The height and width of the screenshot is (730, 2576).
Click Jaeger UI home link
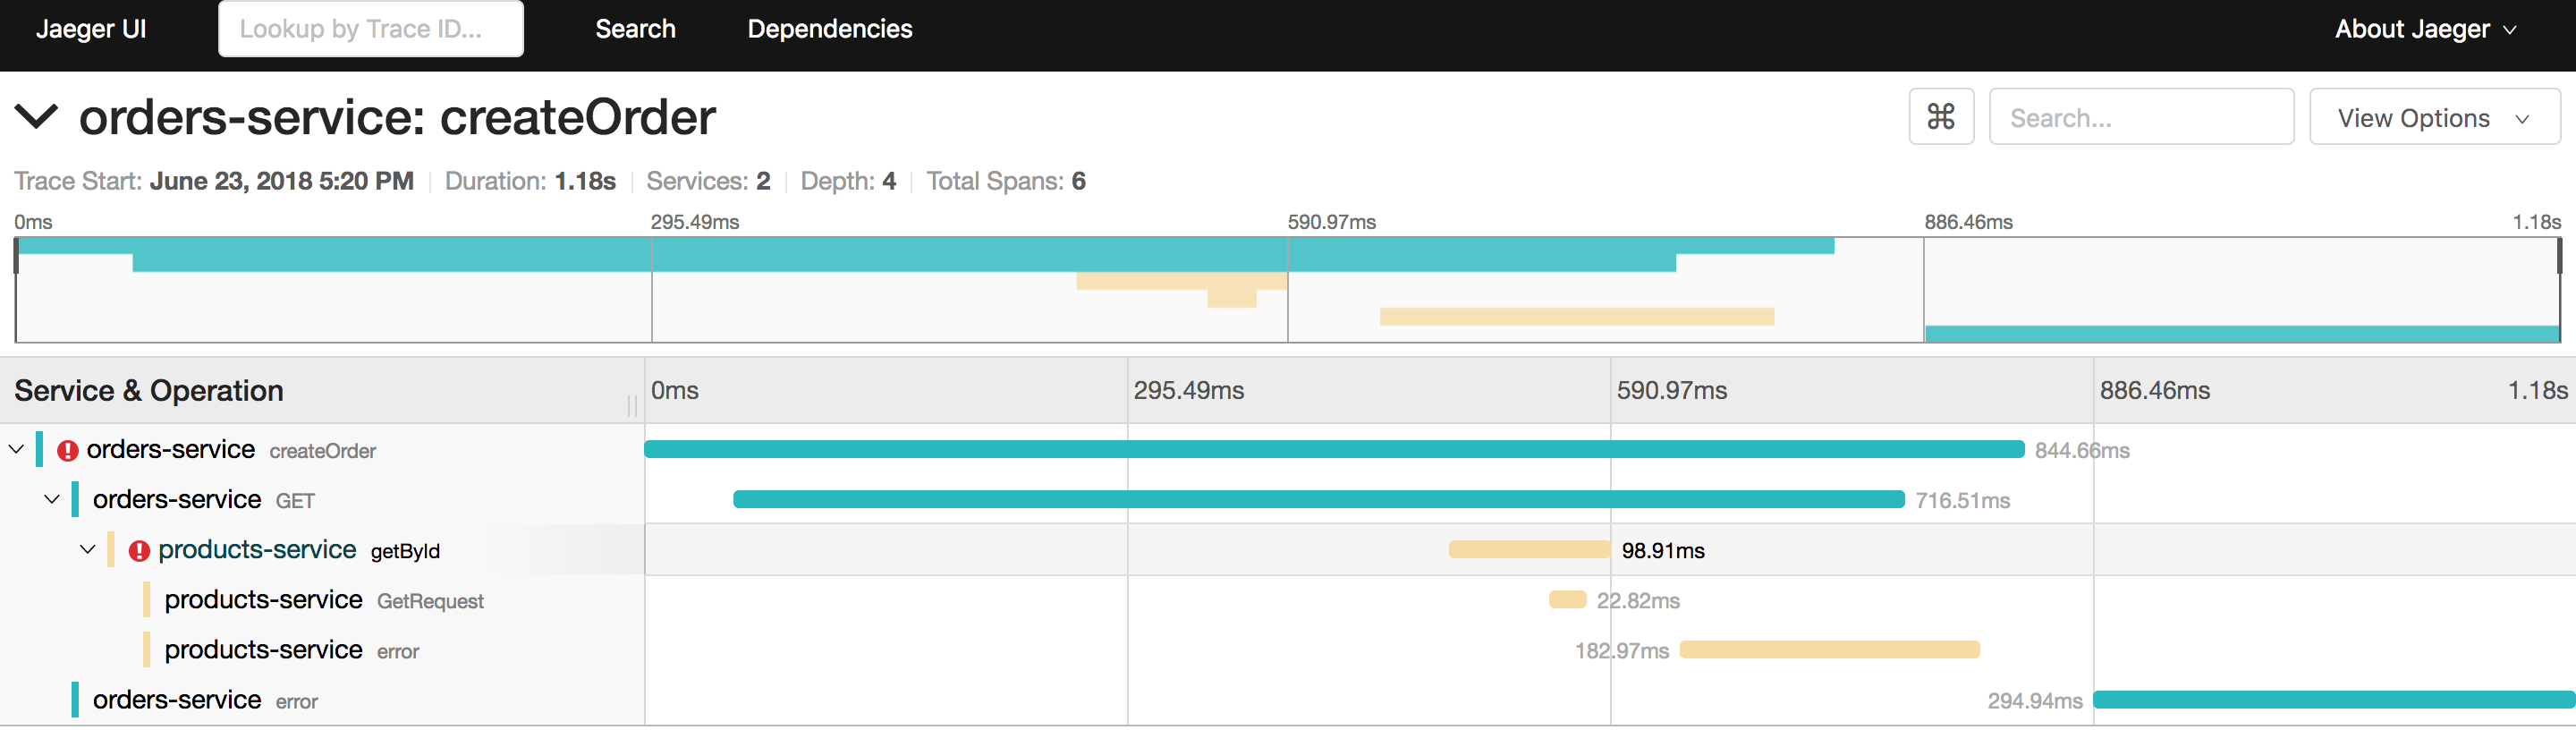[x=91, y=29]
